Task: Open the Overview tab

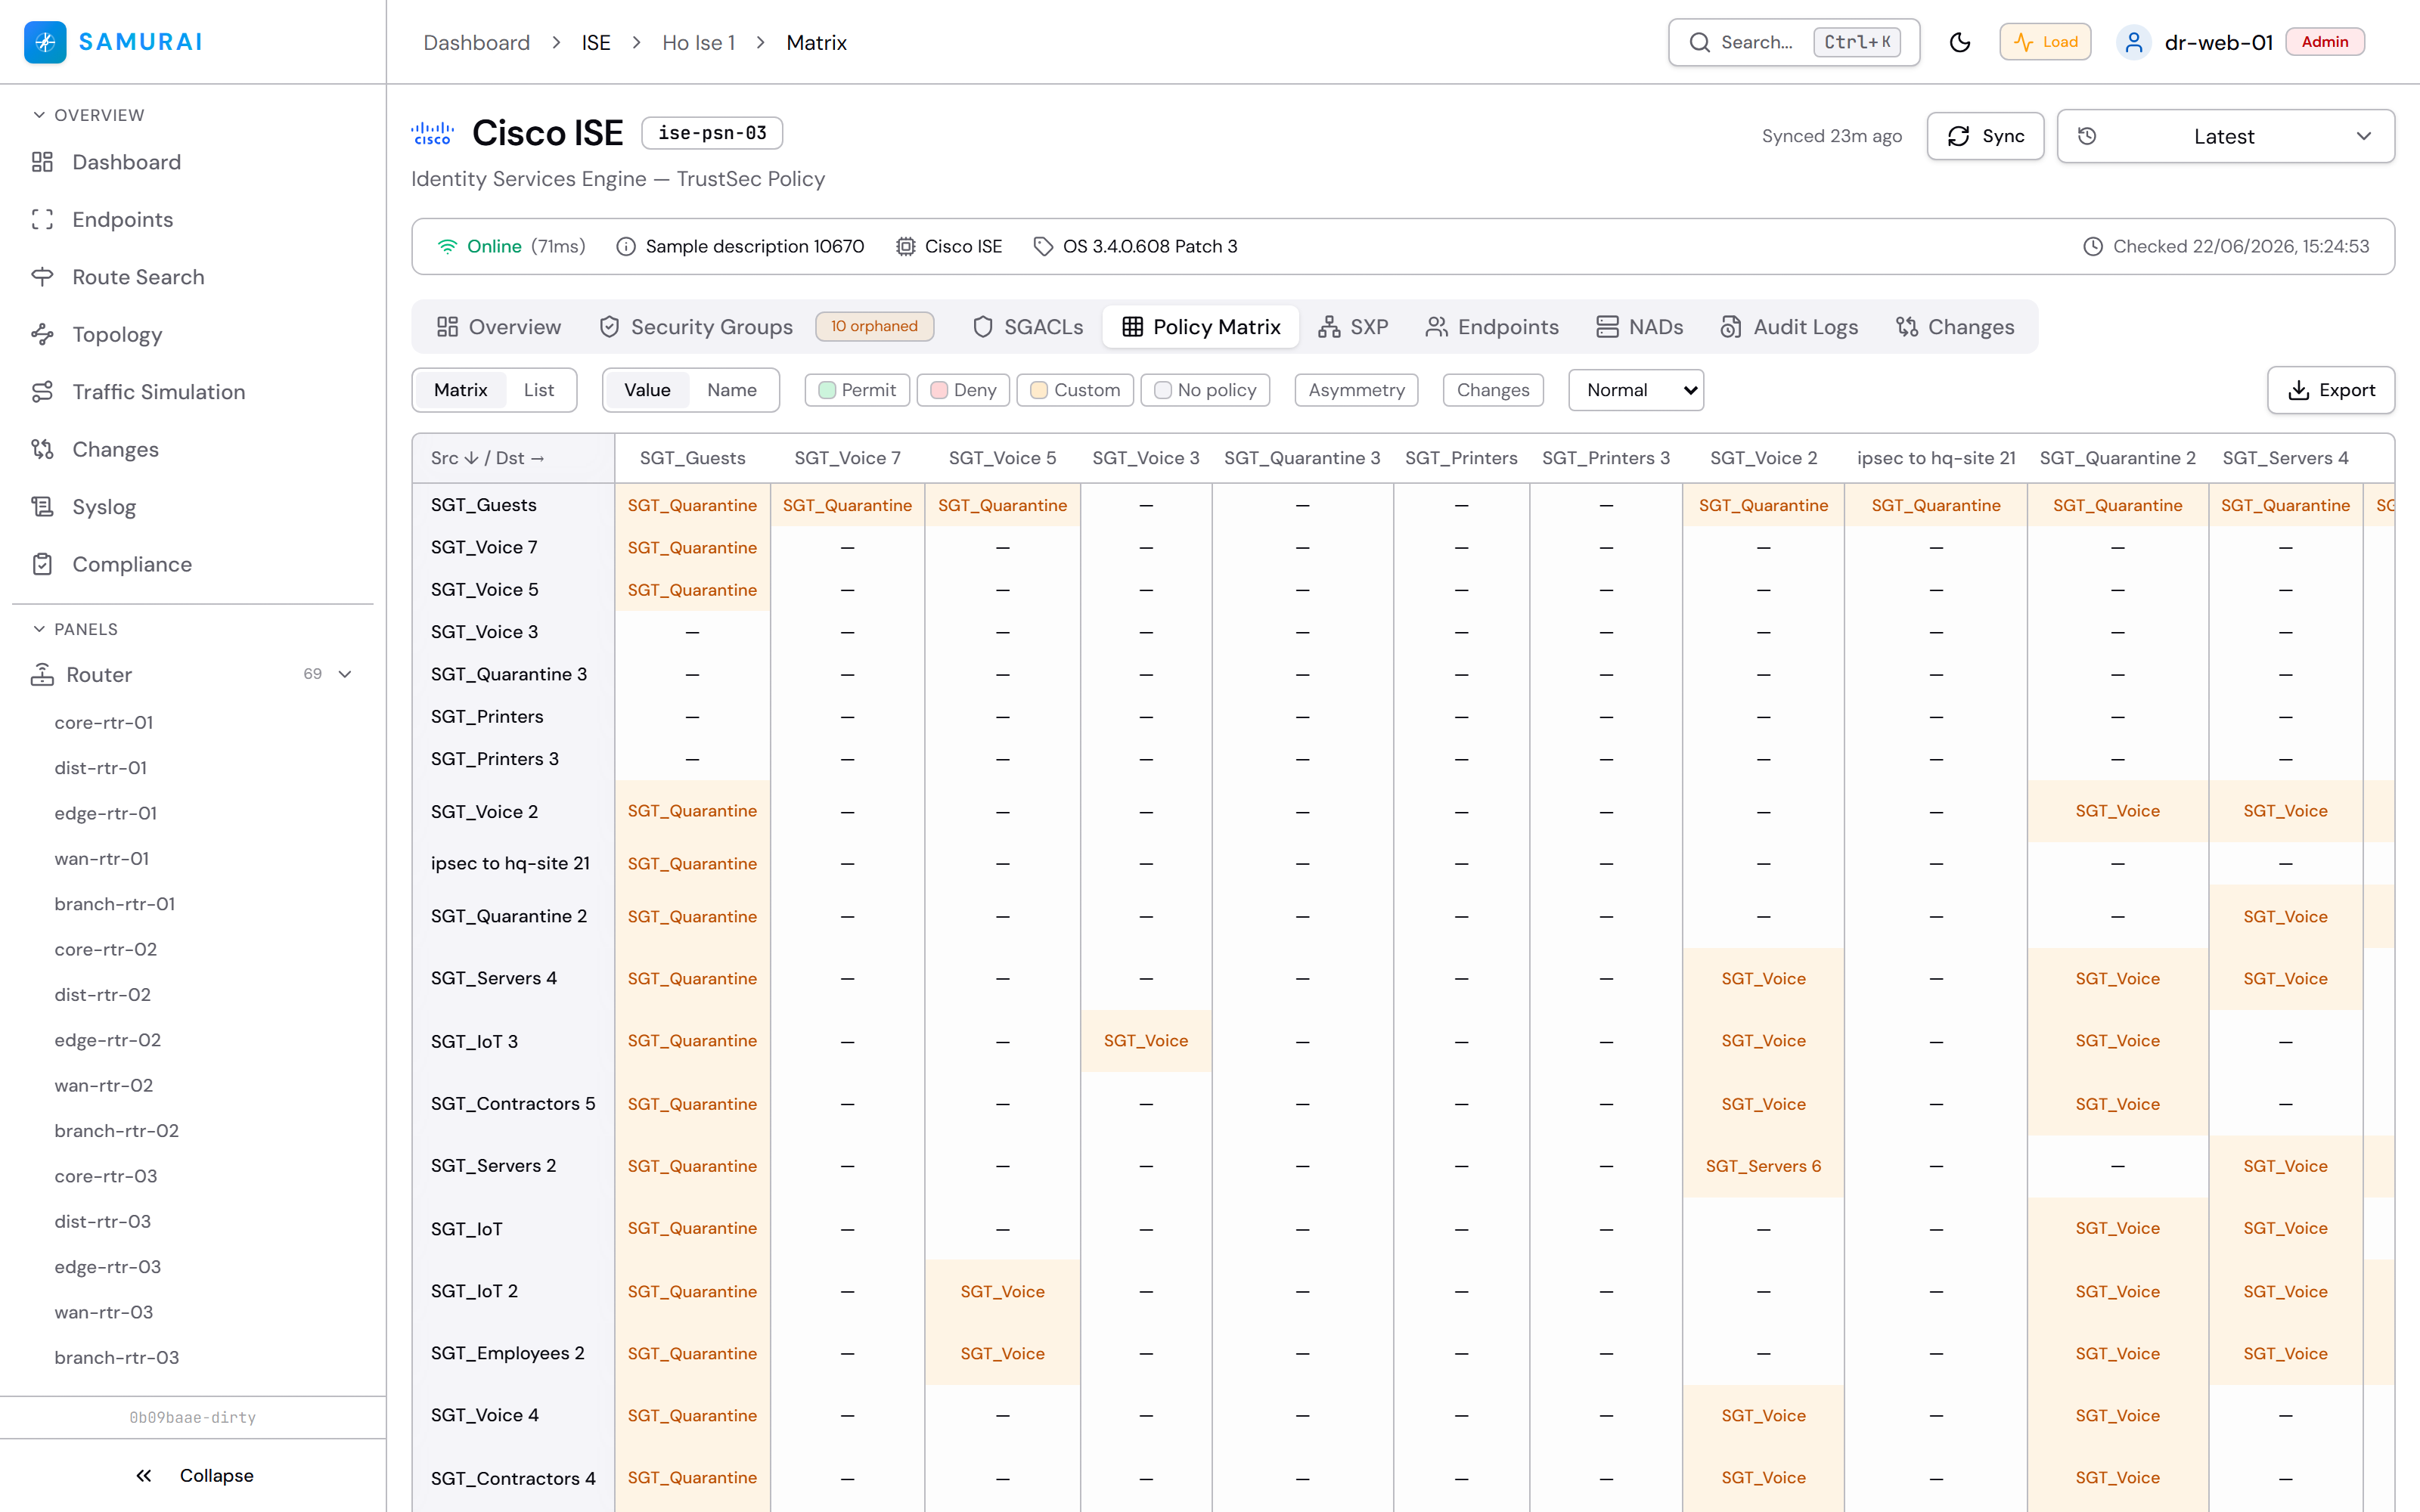Action: click(x=499, y=327)
